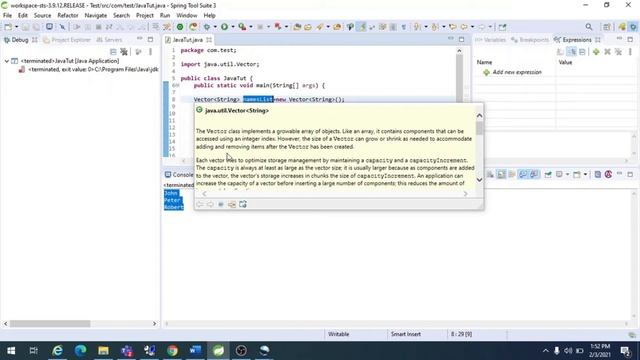Click the Javadoc popup vertical scrollbar thumb
Screen dimensions: 640x360
[x=479, y=128]
